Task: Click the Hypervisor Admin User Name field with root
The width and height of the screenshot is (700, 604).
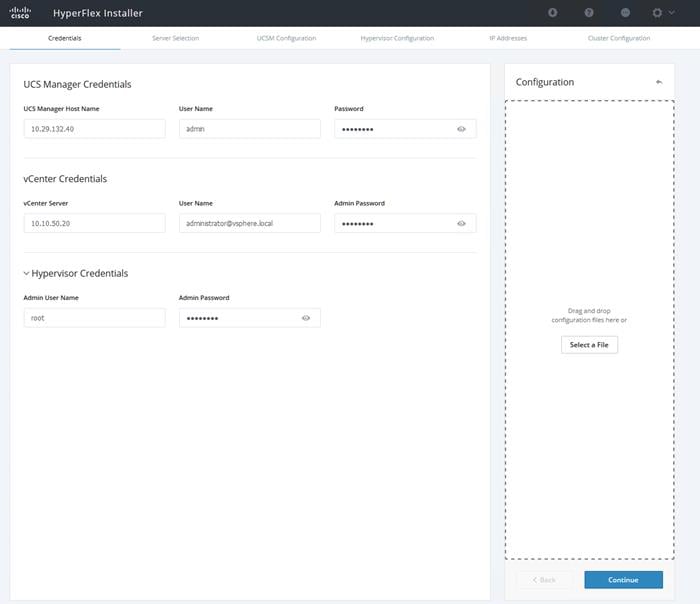Action: tap(95, 318)
